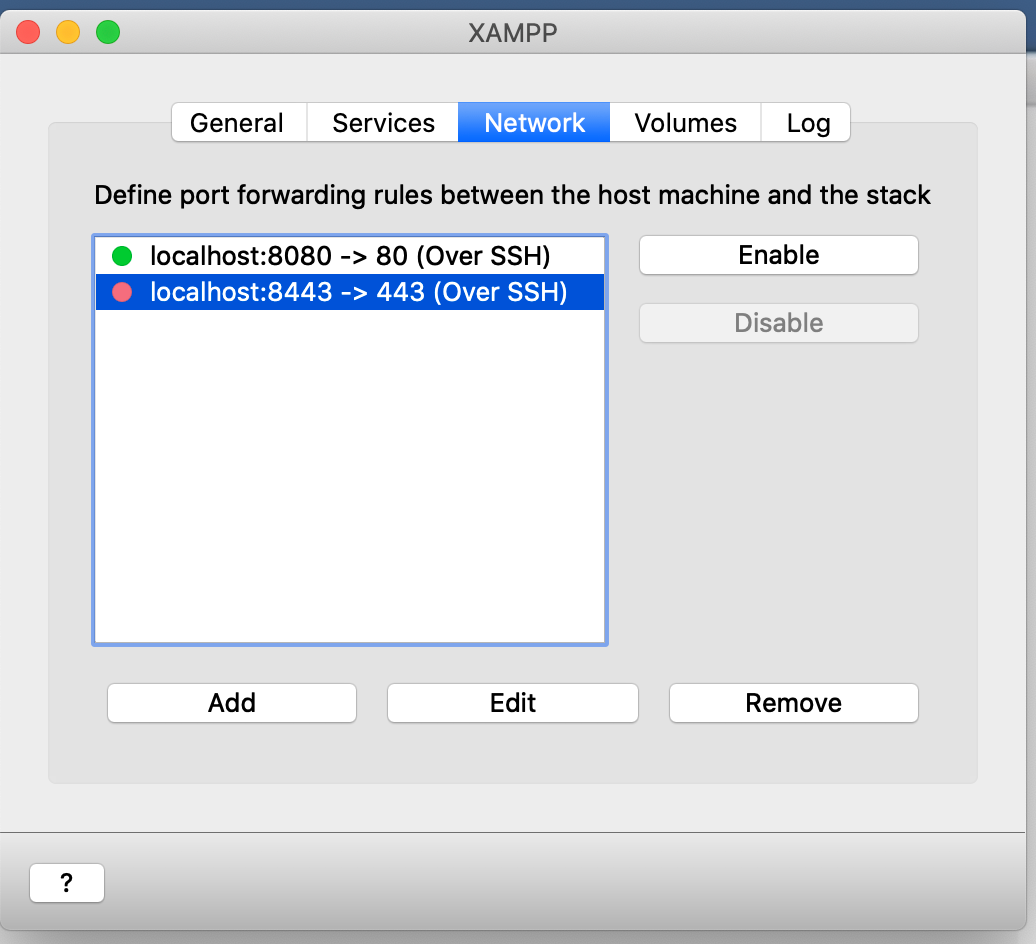Viewport: 1036px width, 944px height.
Task: Click green status dot of 8080 rule
Action: pyautogui.click(x=122, y=256)
